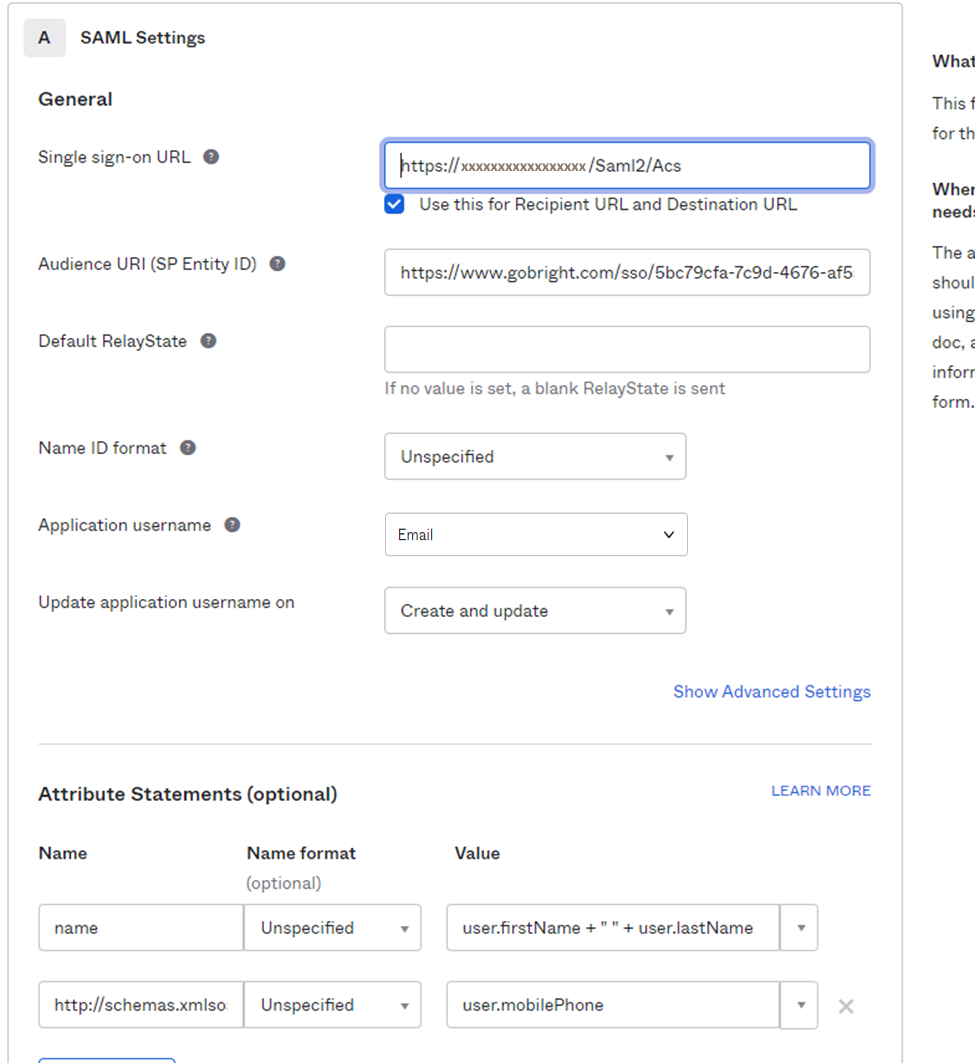Viewport: 975px width, 1063px height.
Task: Open Application username Email dropdown
Action: pos(535,535)
